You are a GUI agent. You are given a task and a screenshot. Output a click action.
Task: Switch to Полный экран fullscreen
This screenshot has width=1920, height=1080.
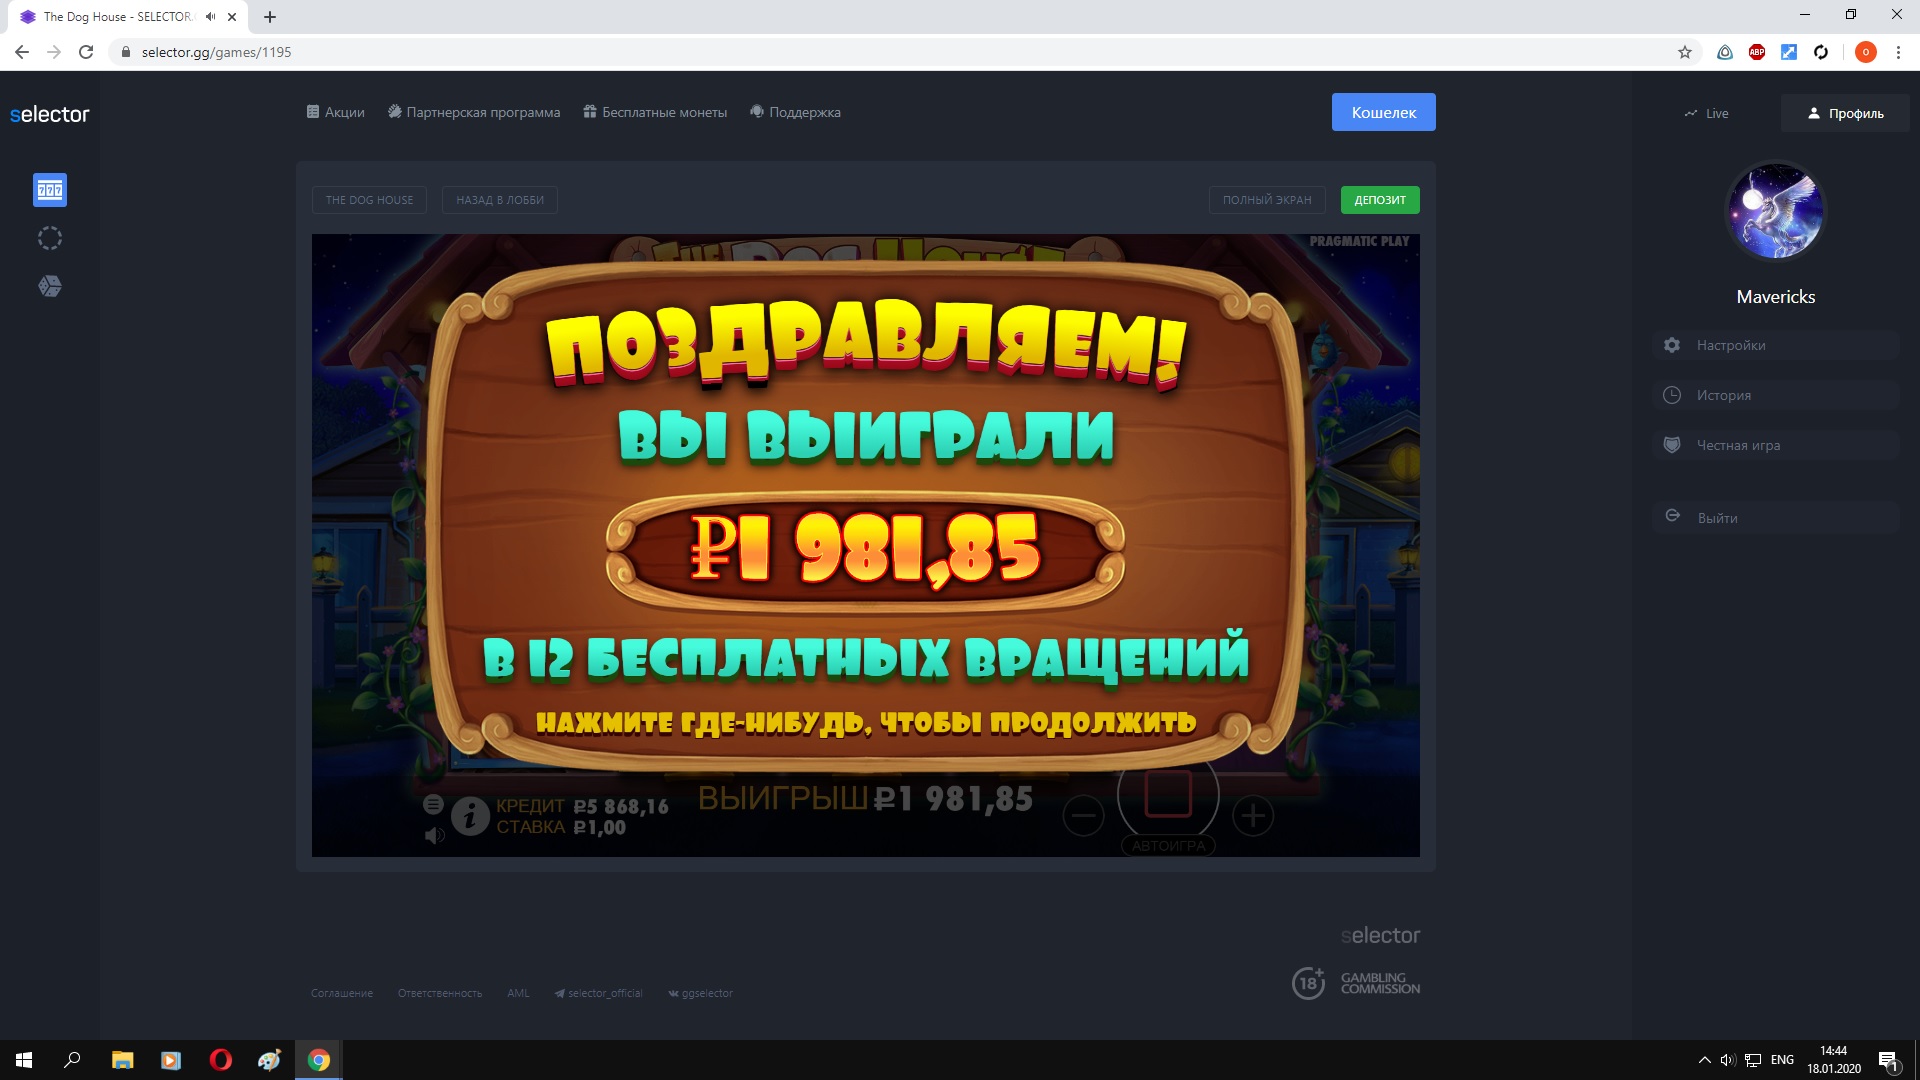click(x=1266, y=200)
